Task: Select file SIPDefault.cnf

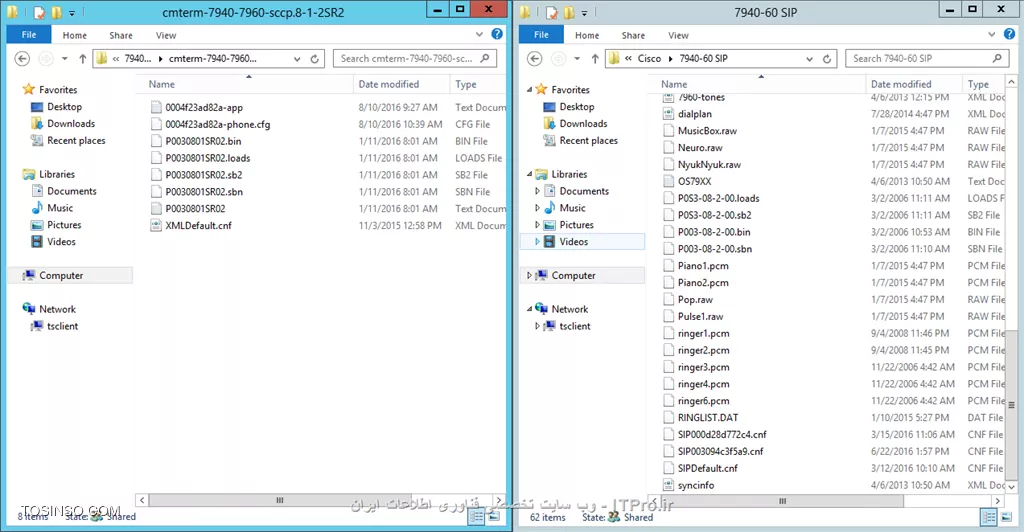Action: [x=707, y=468]
